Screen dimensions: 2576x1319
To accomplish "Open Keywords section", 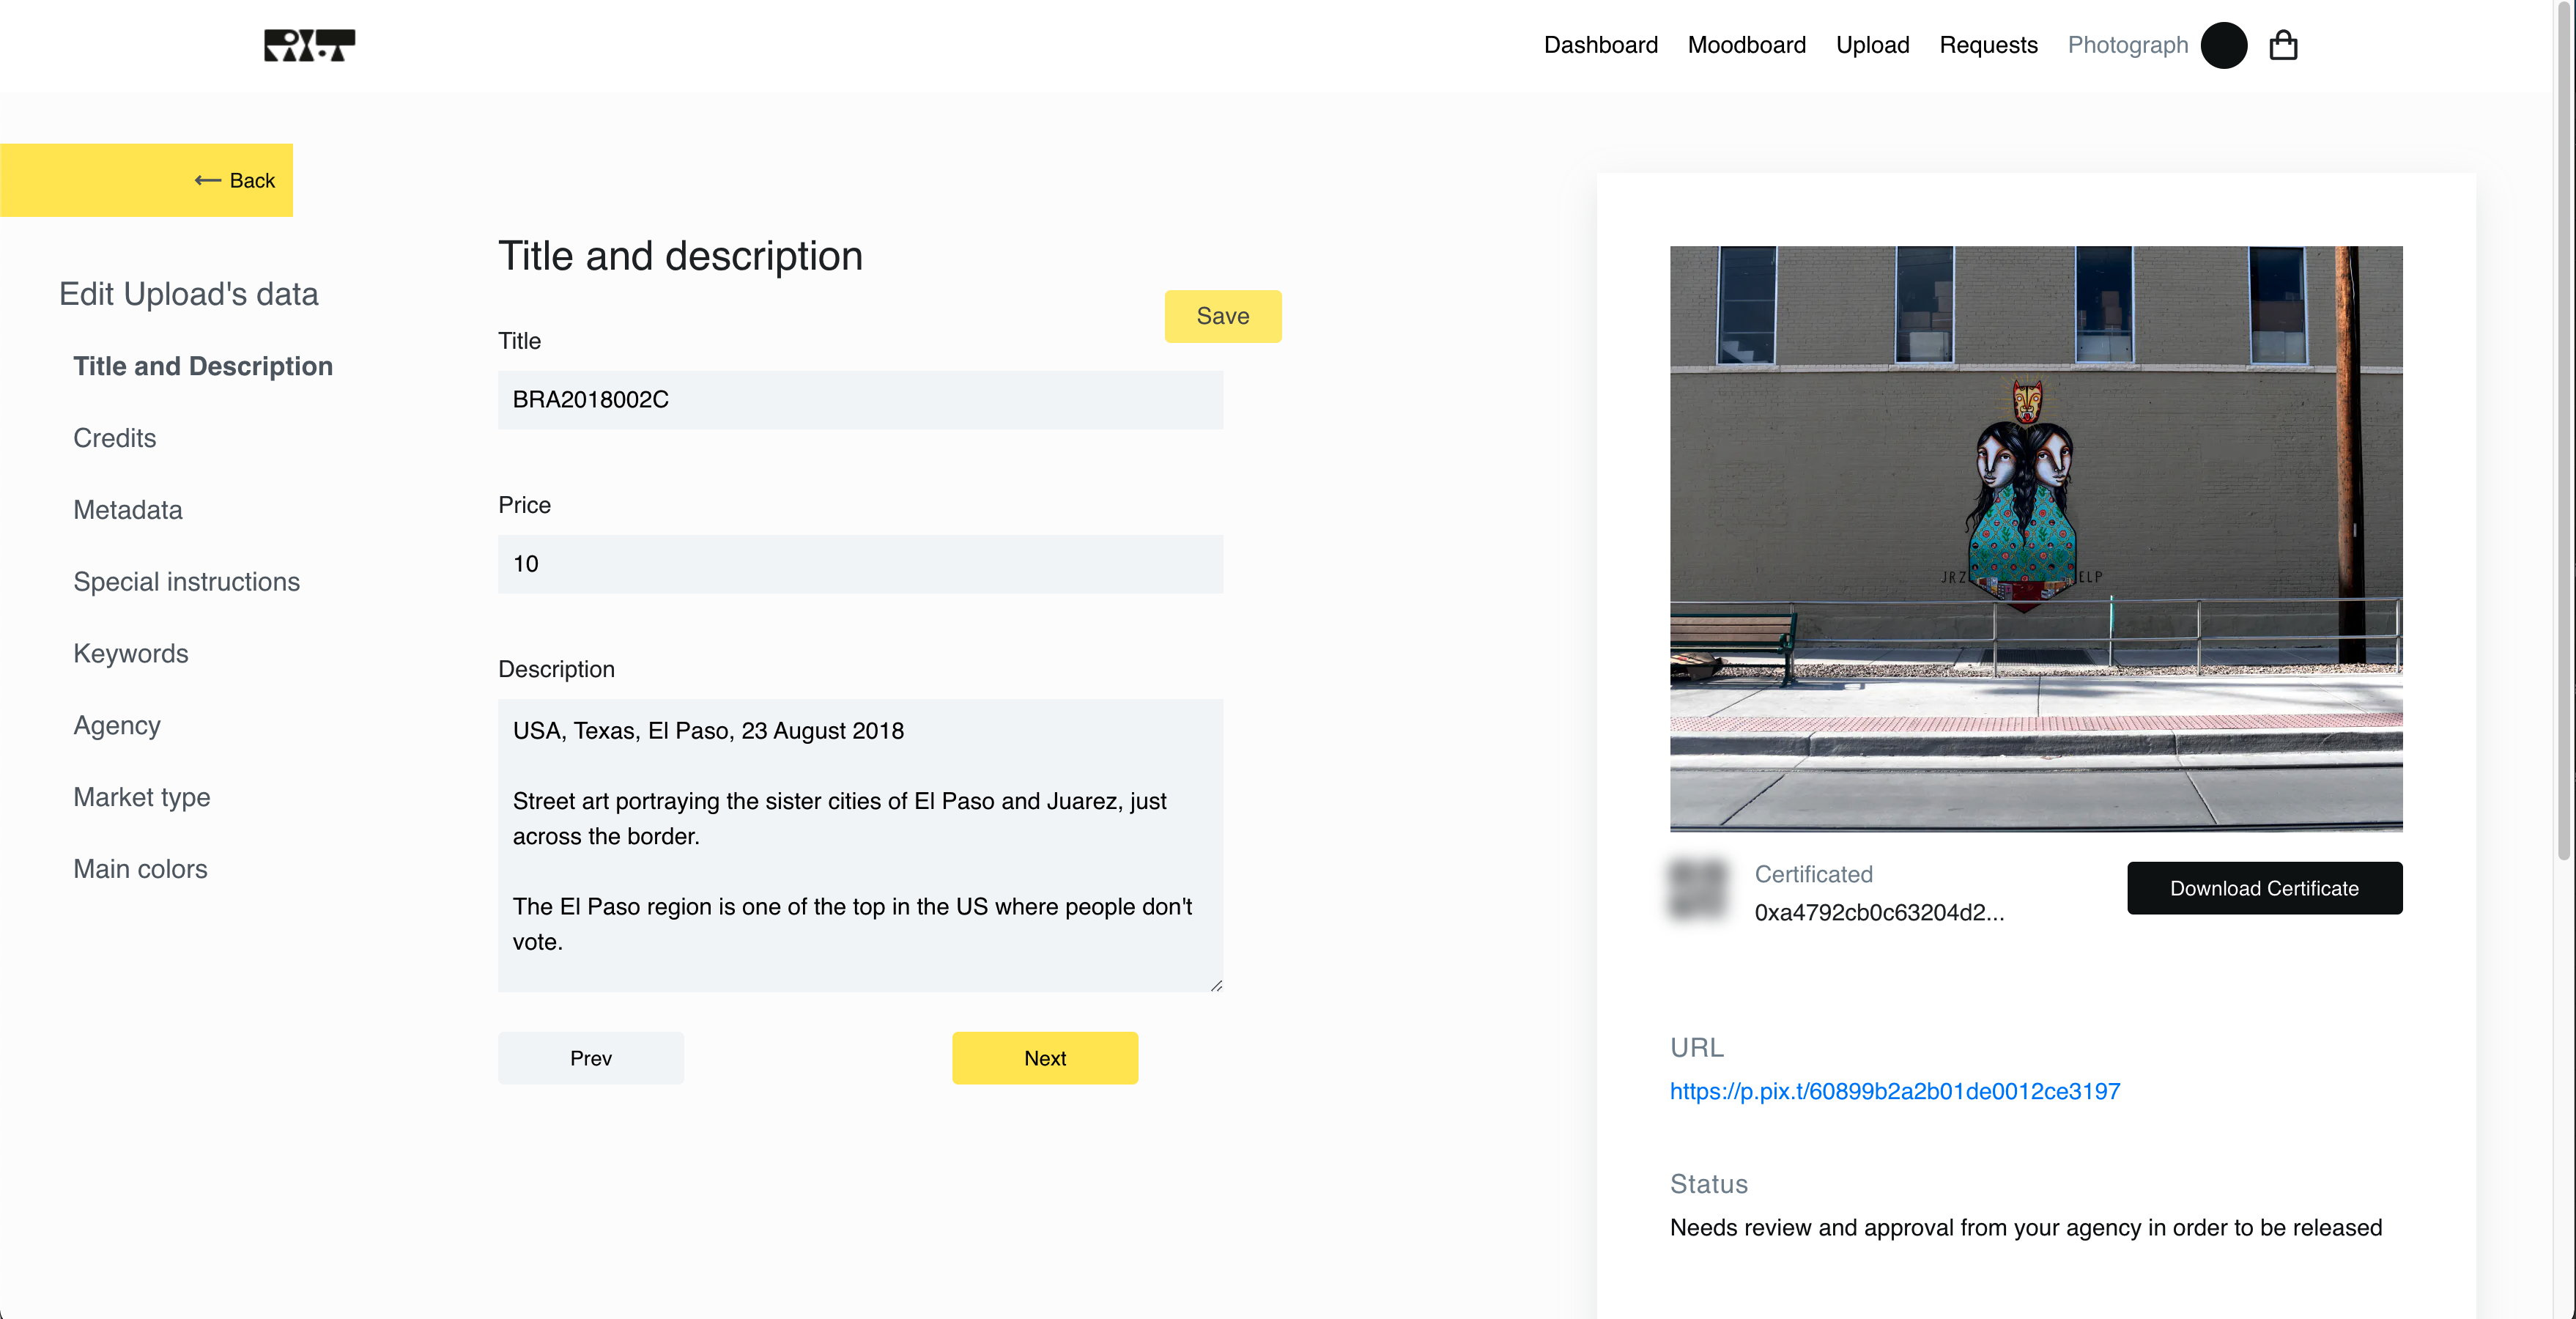I will tap(131, 654).
